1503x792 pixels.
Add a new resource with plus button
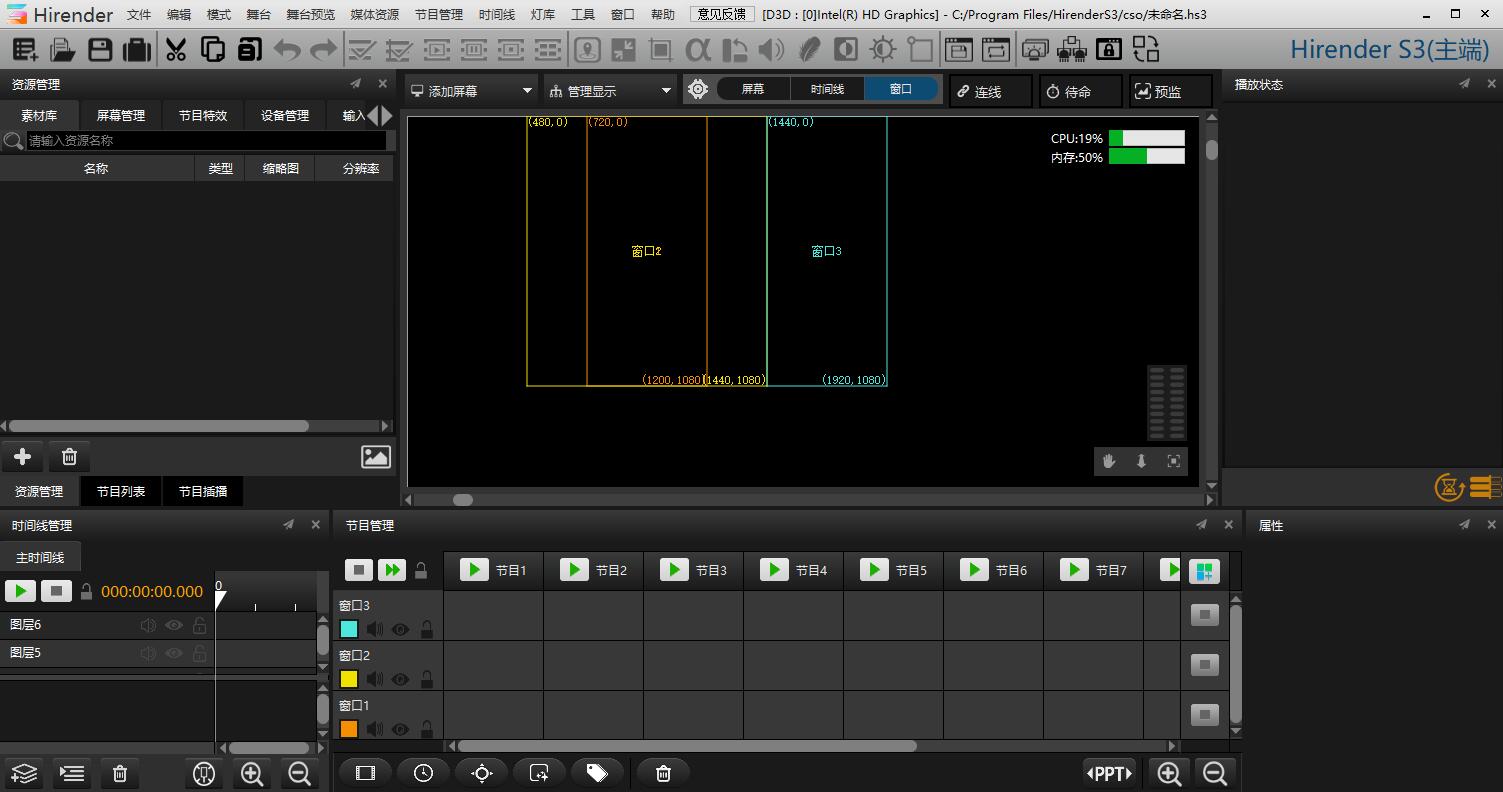pos(22,457)
